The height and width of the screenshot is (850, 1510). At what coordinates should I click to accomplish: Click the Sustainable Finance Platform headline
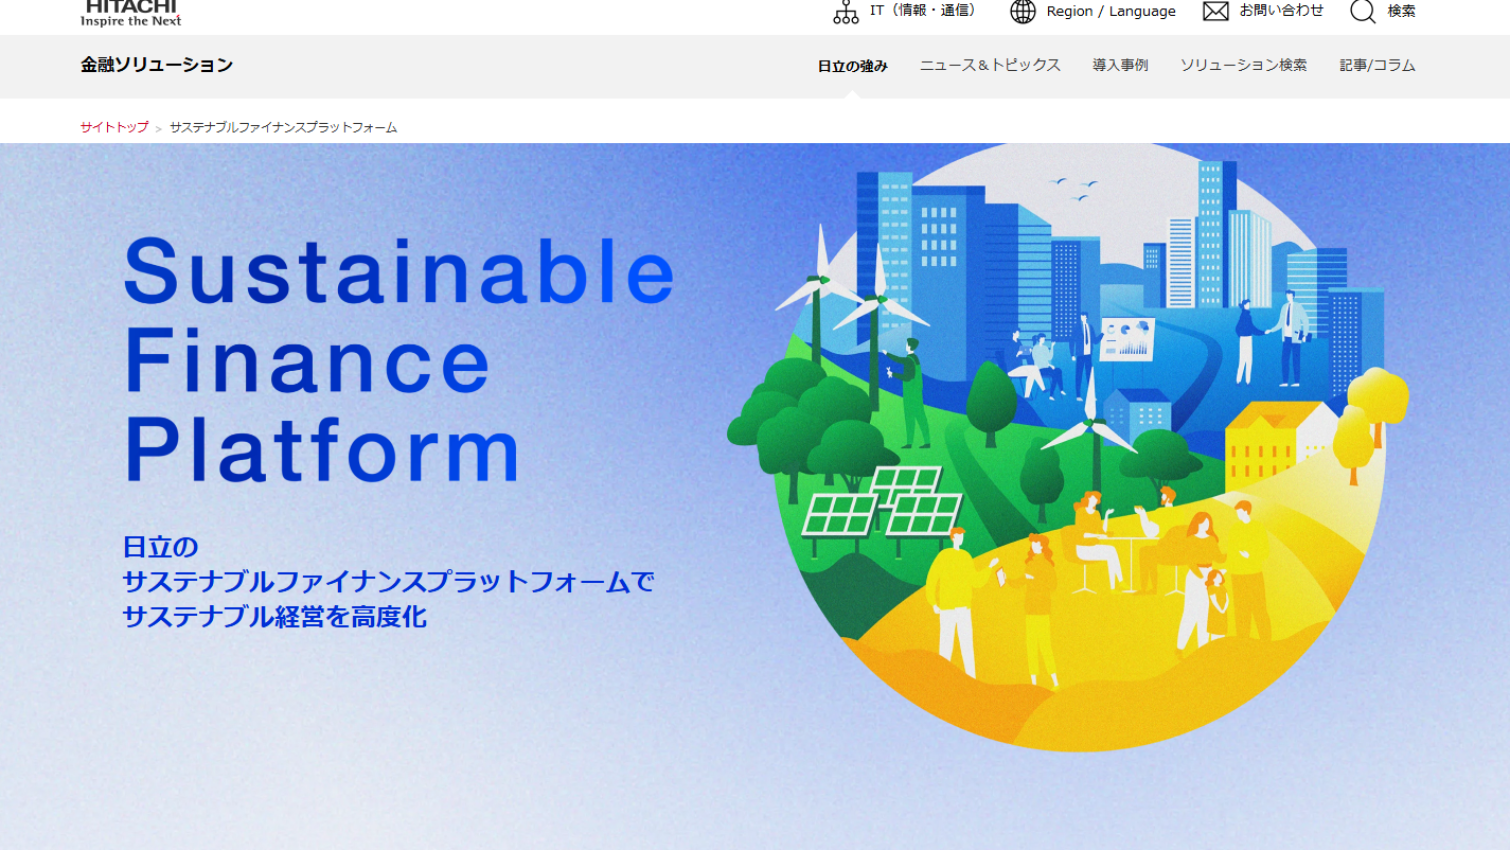pyautogui.click(x=398, y=360)
